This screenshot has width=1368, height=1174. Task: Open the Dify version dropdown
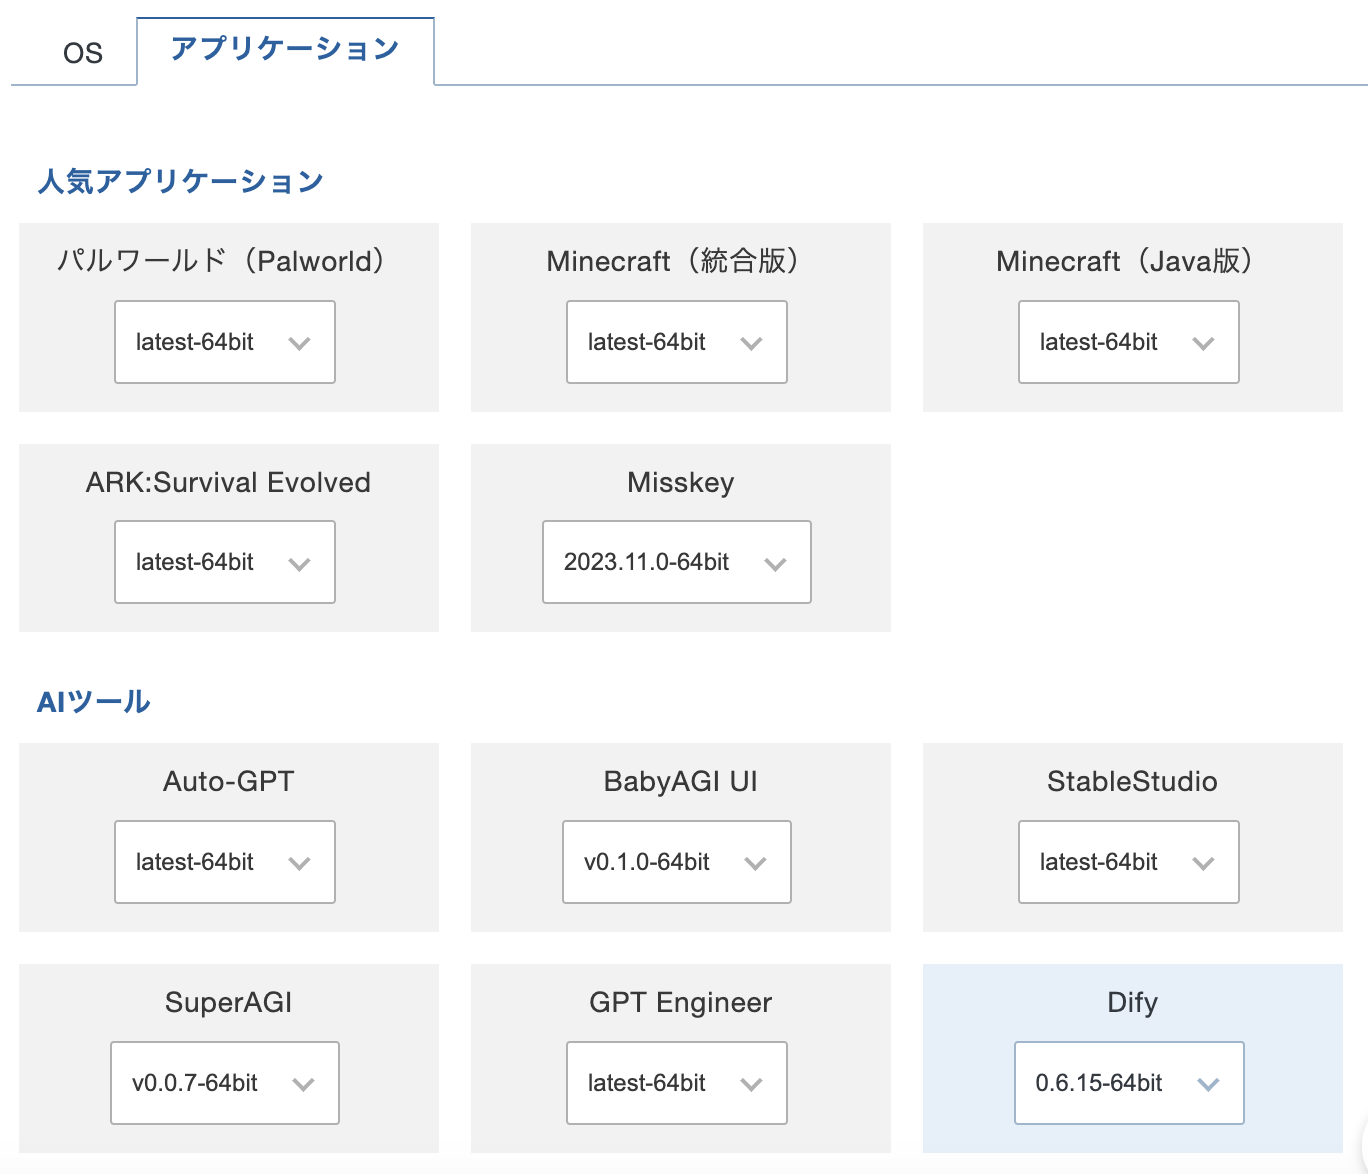point(1128,1083)
